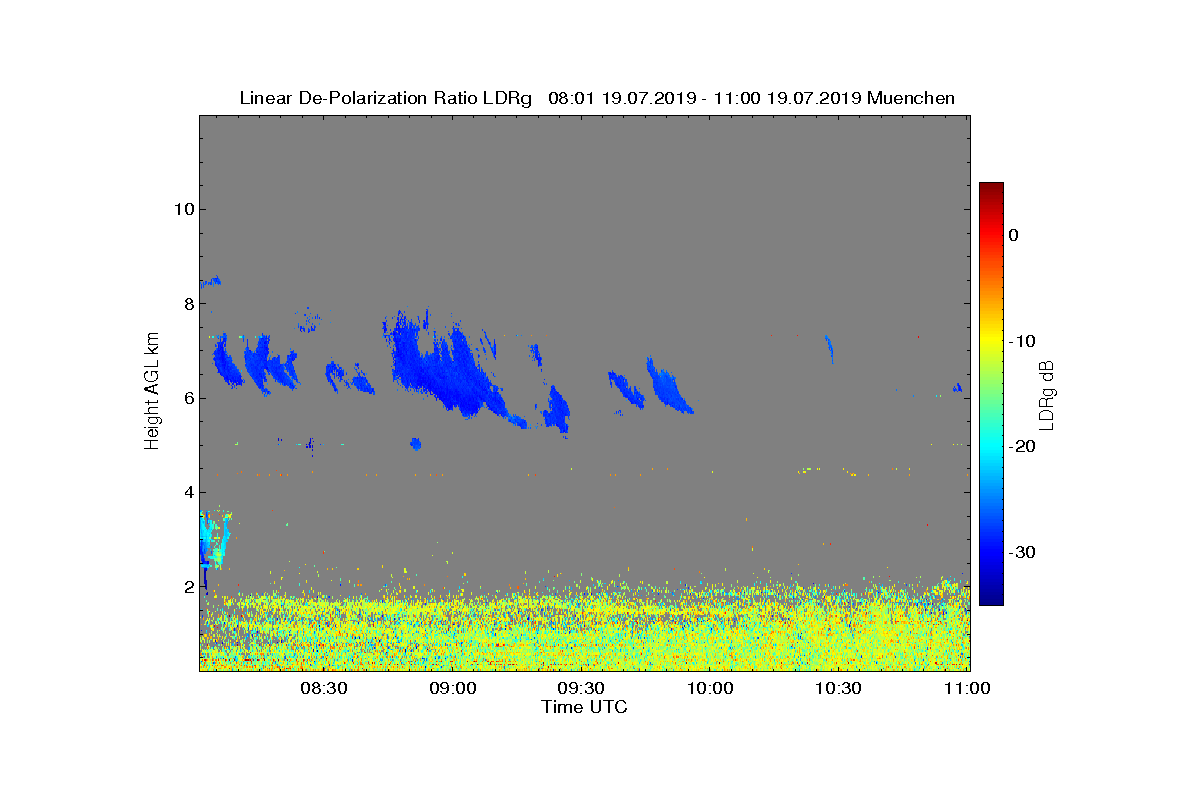Click the height tick label 2

[187, 586]
